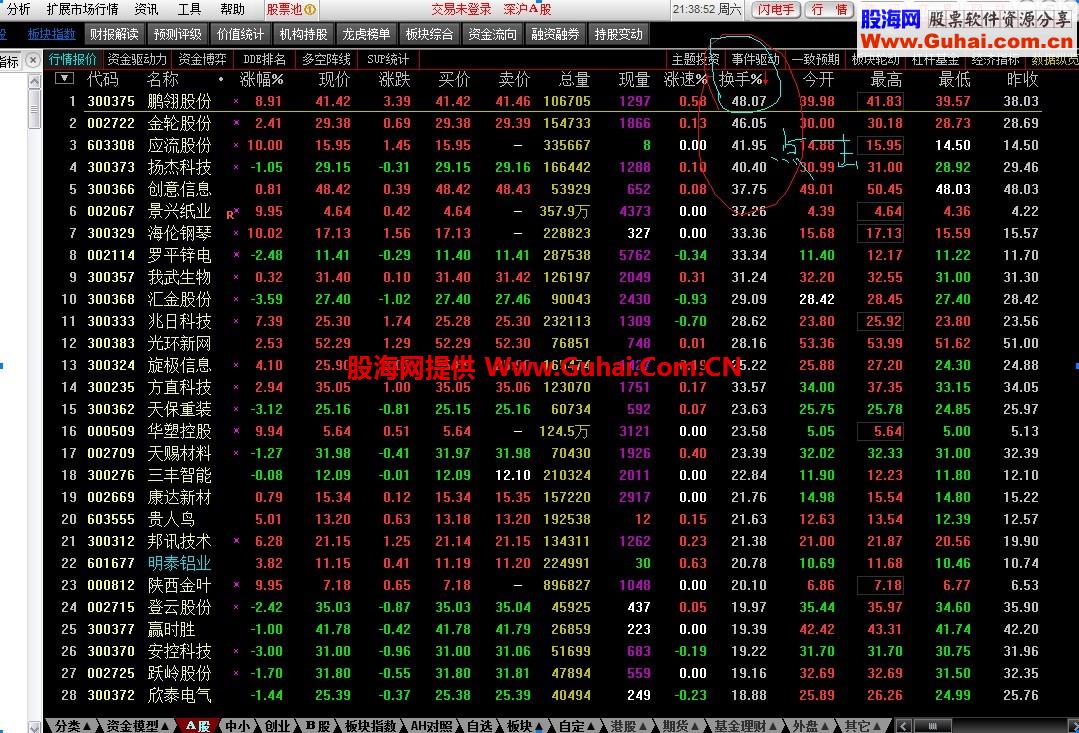
Task: Expand the 基金理财▲ bottom tab menu
Action: 745,726
